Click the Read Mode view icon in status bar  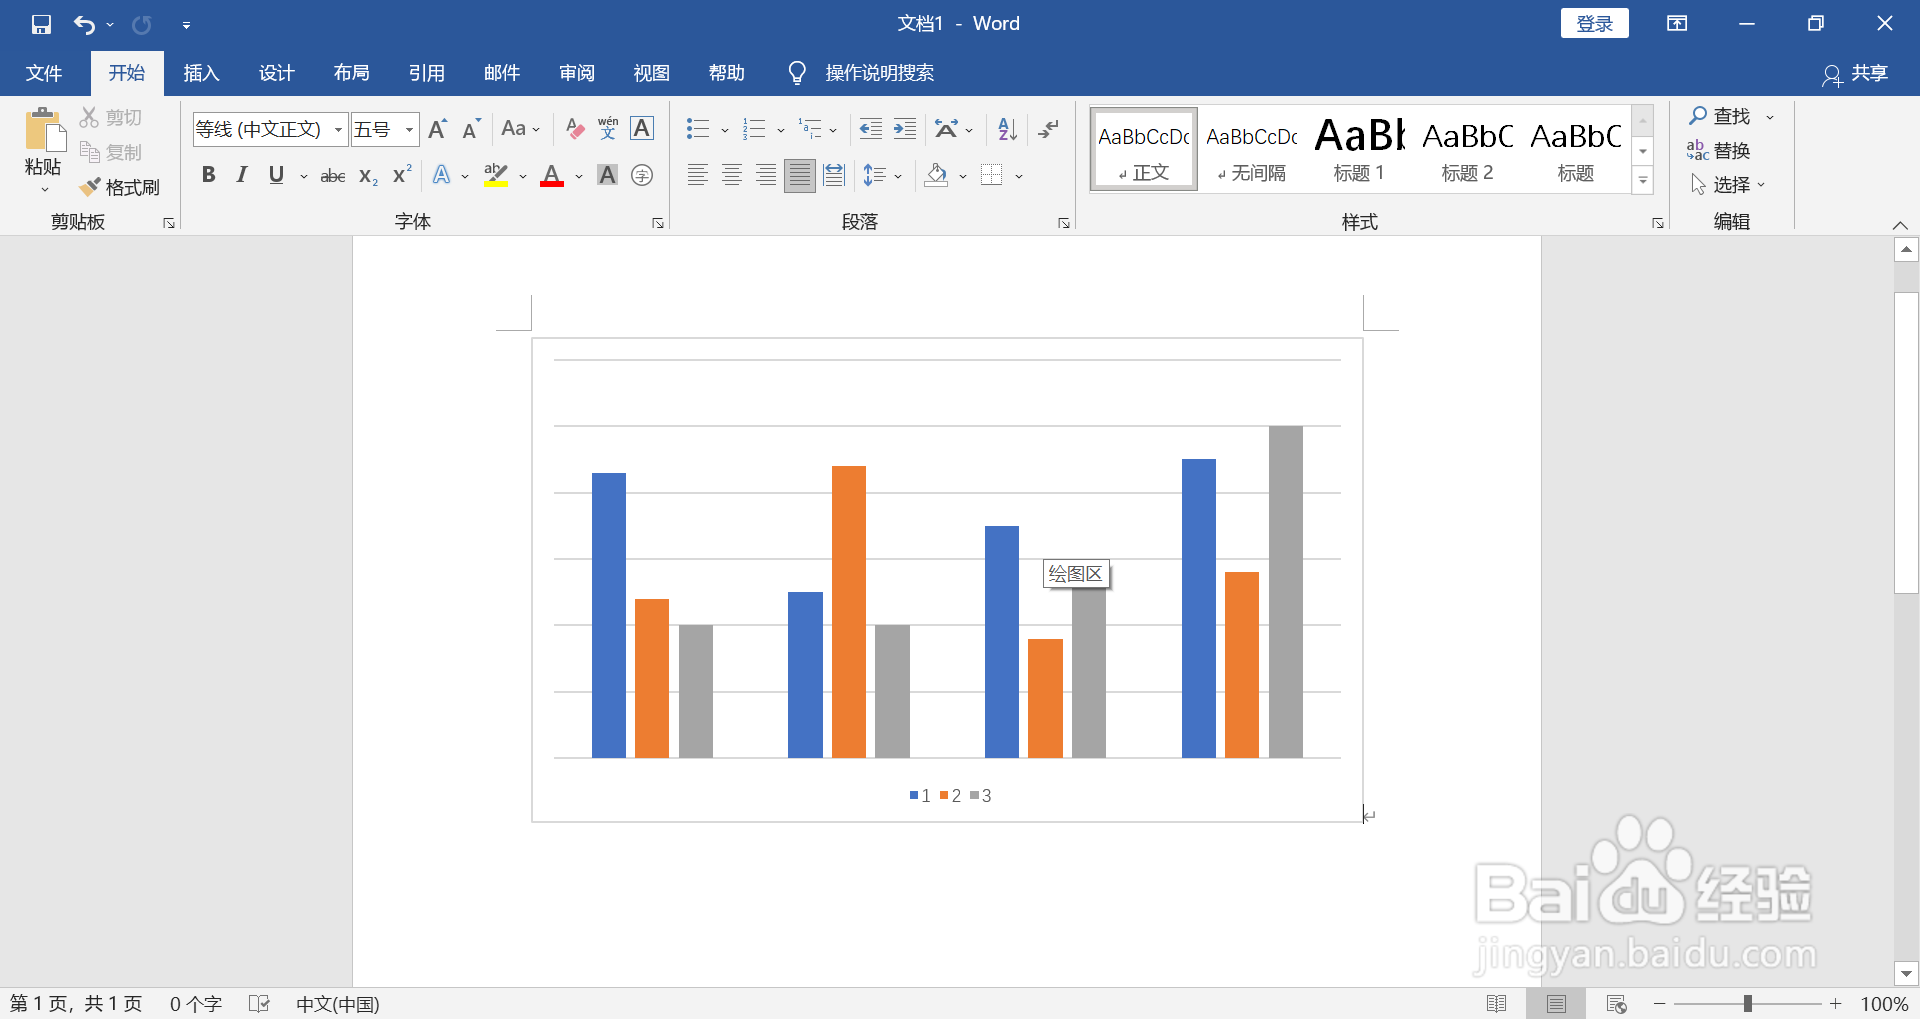tap(1497, 1004)
